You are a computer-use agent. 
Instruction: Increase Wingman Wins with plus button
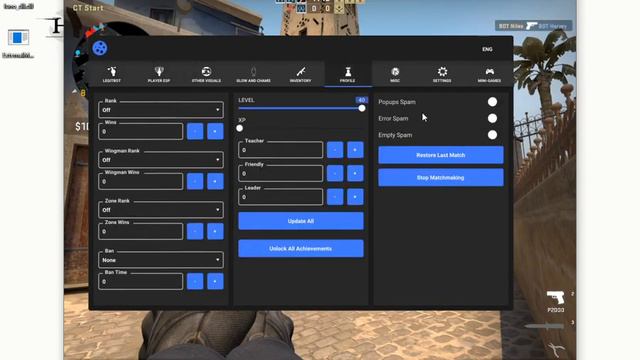coord(215,181)
